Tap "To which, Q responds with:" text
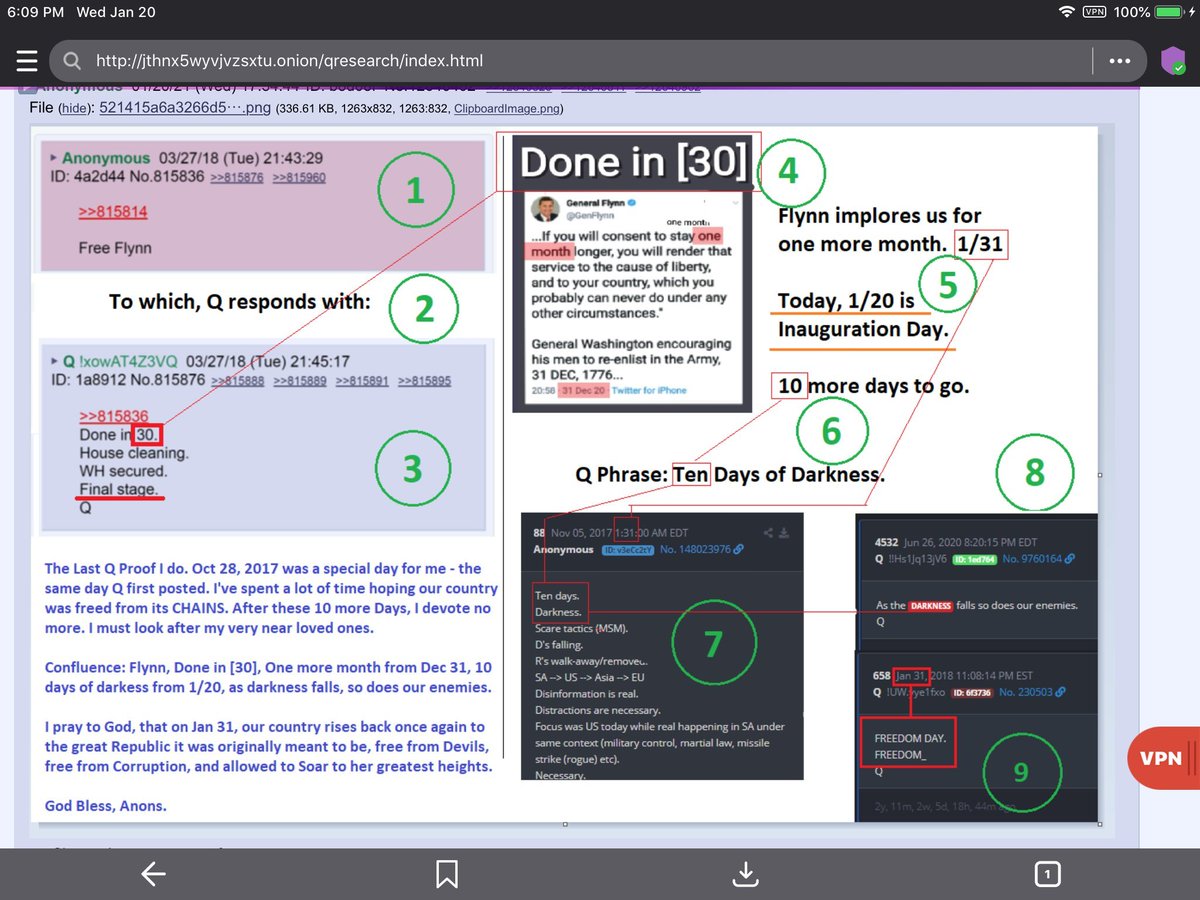Viewport: 1200px width, 900px height. (x=239, y=301)
